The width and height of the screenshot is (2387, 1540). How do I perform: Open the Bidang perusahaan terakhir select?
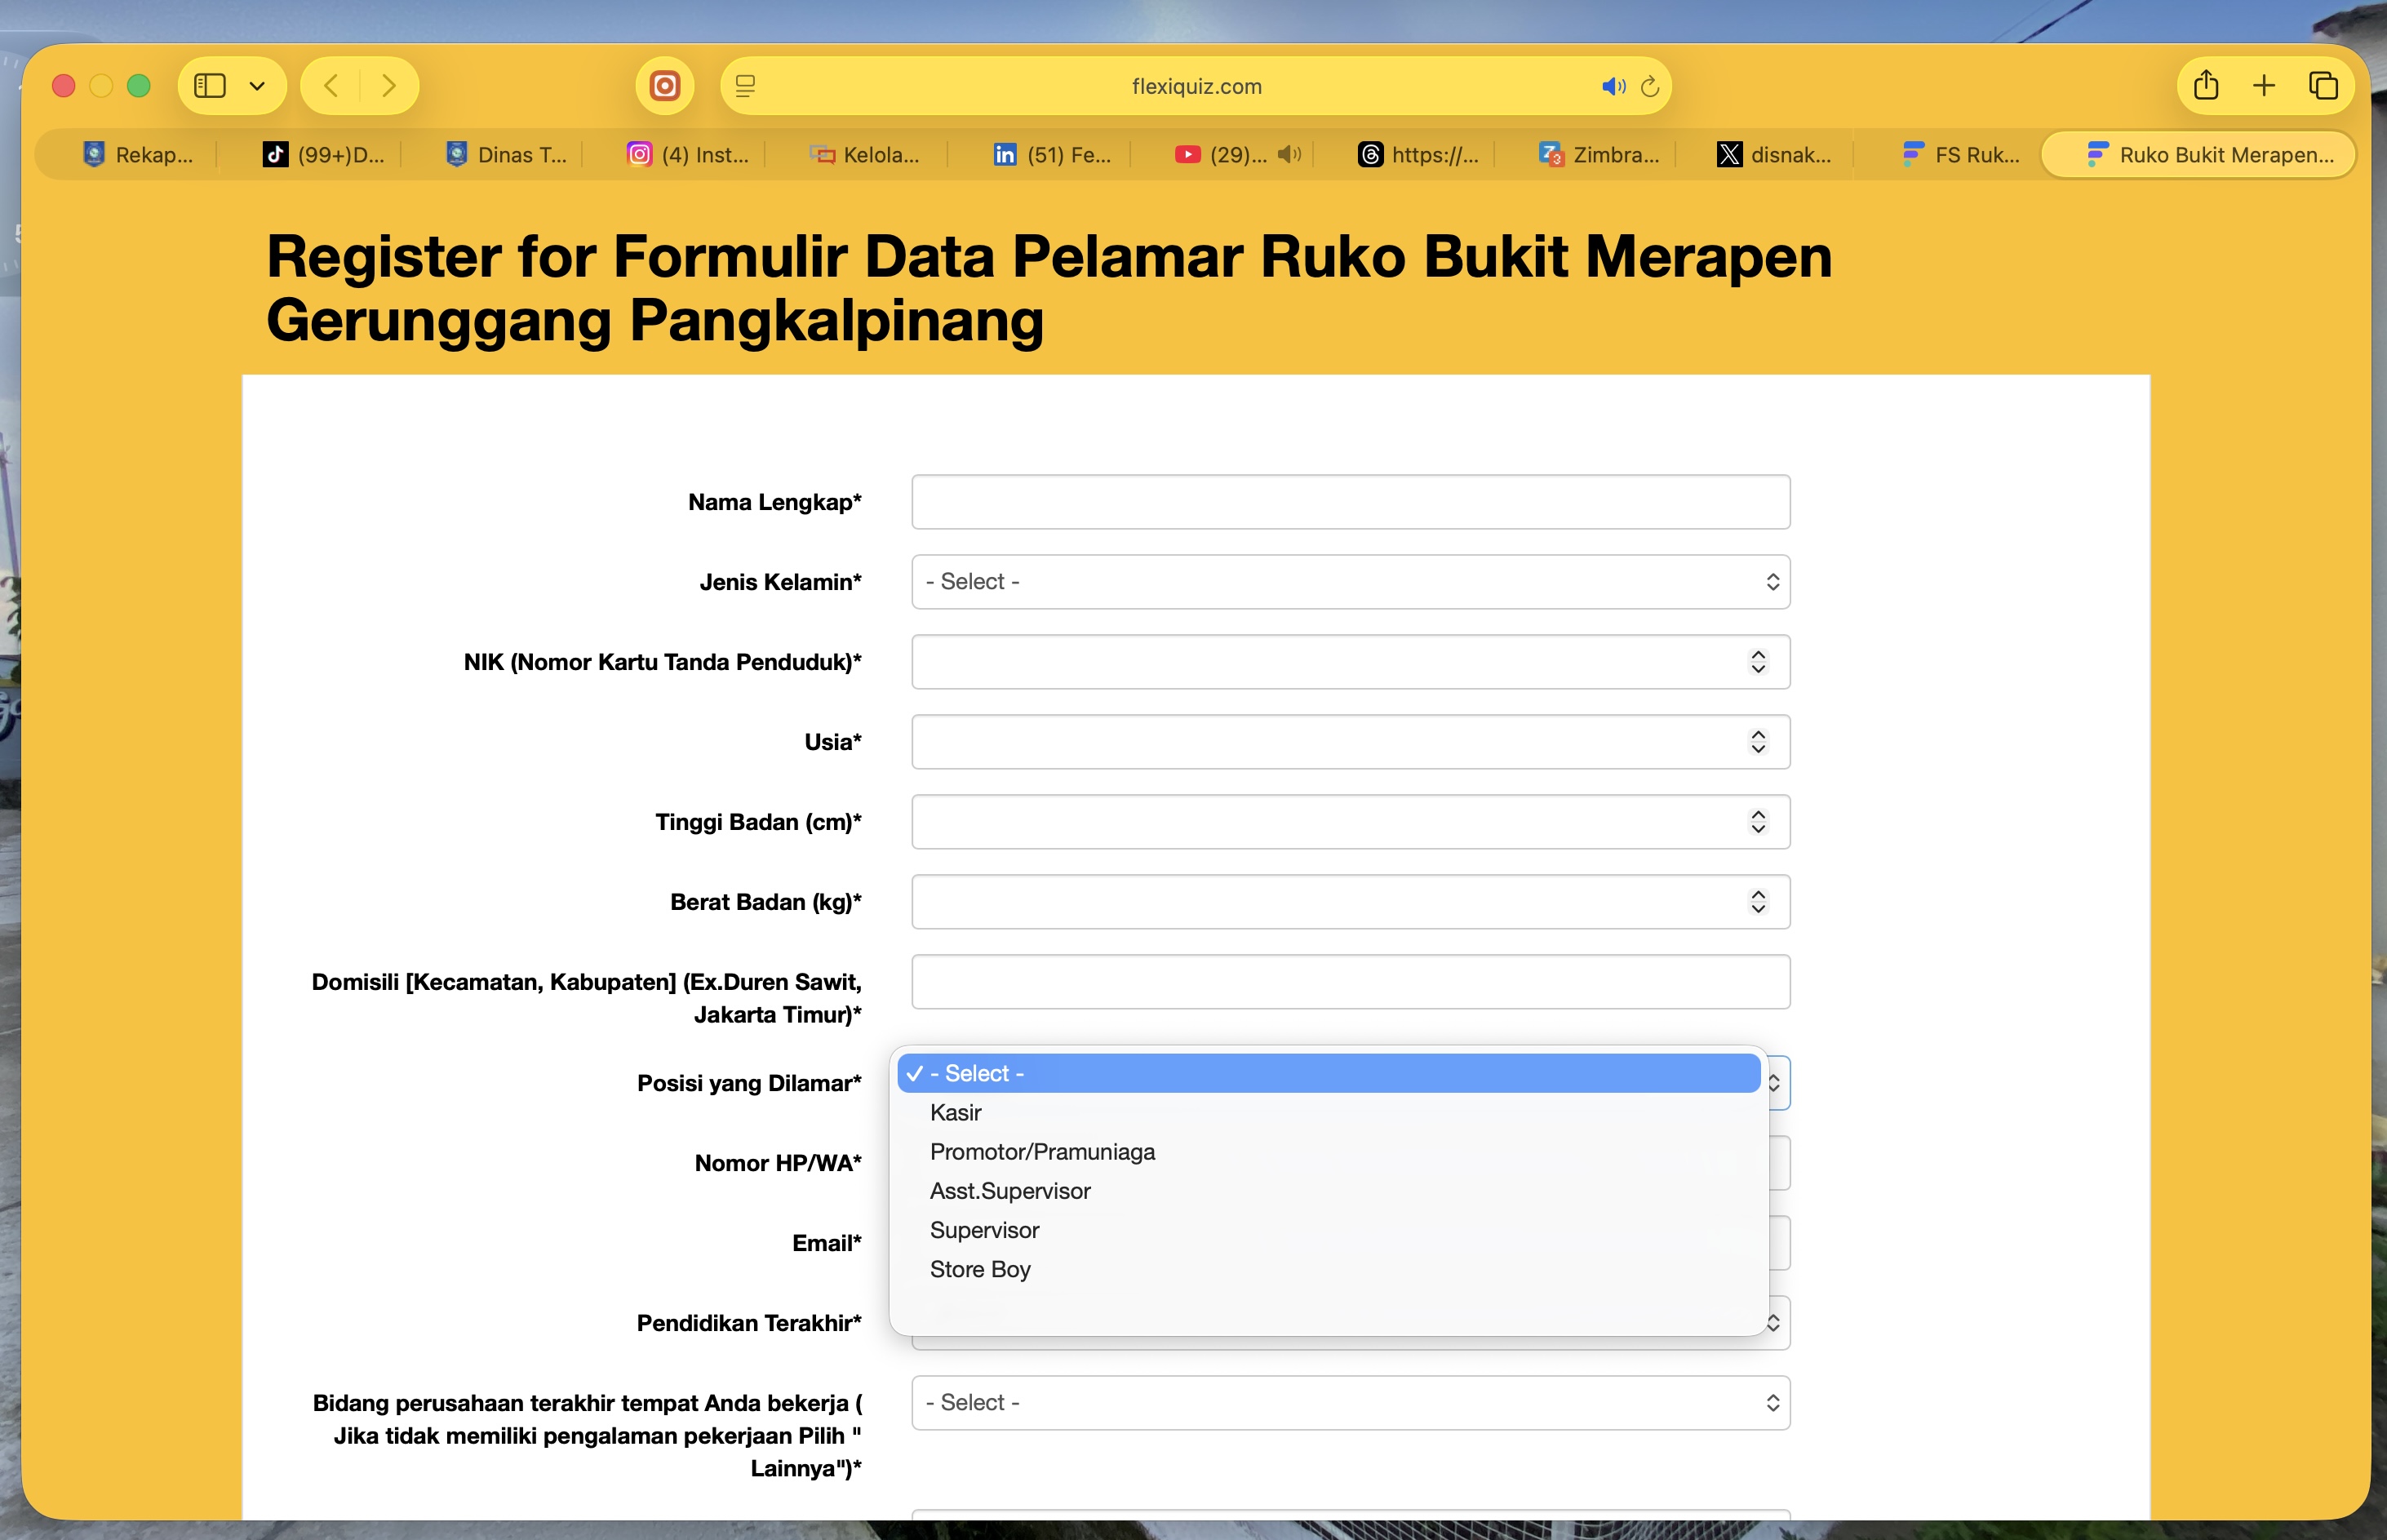pyautogui.click(x=1350, y=1403)
